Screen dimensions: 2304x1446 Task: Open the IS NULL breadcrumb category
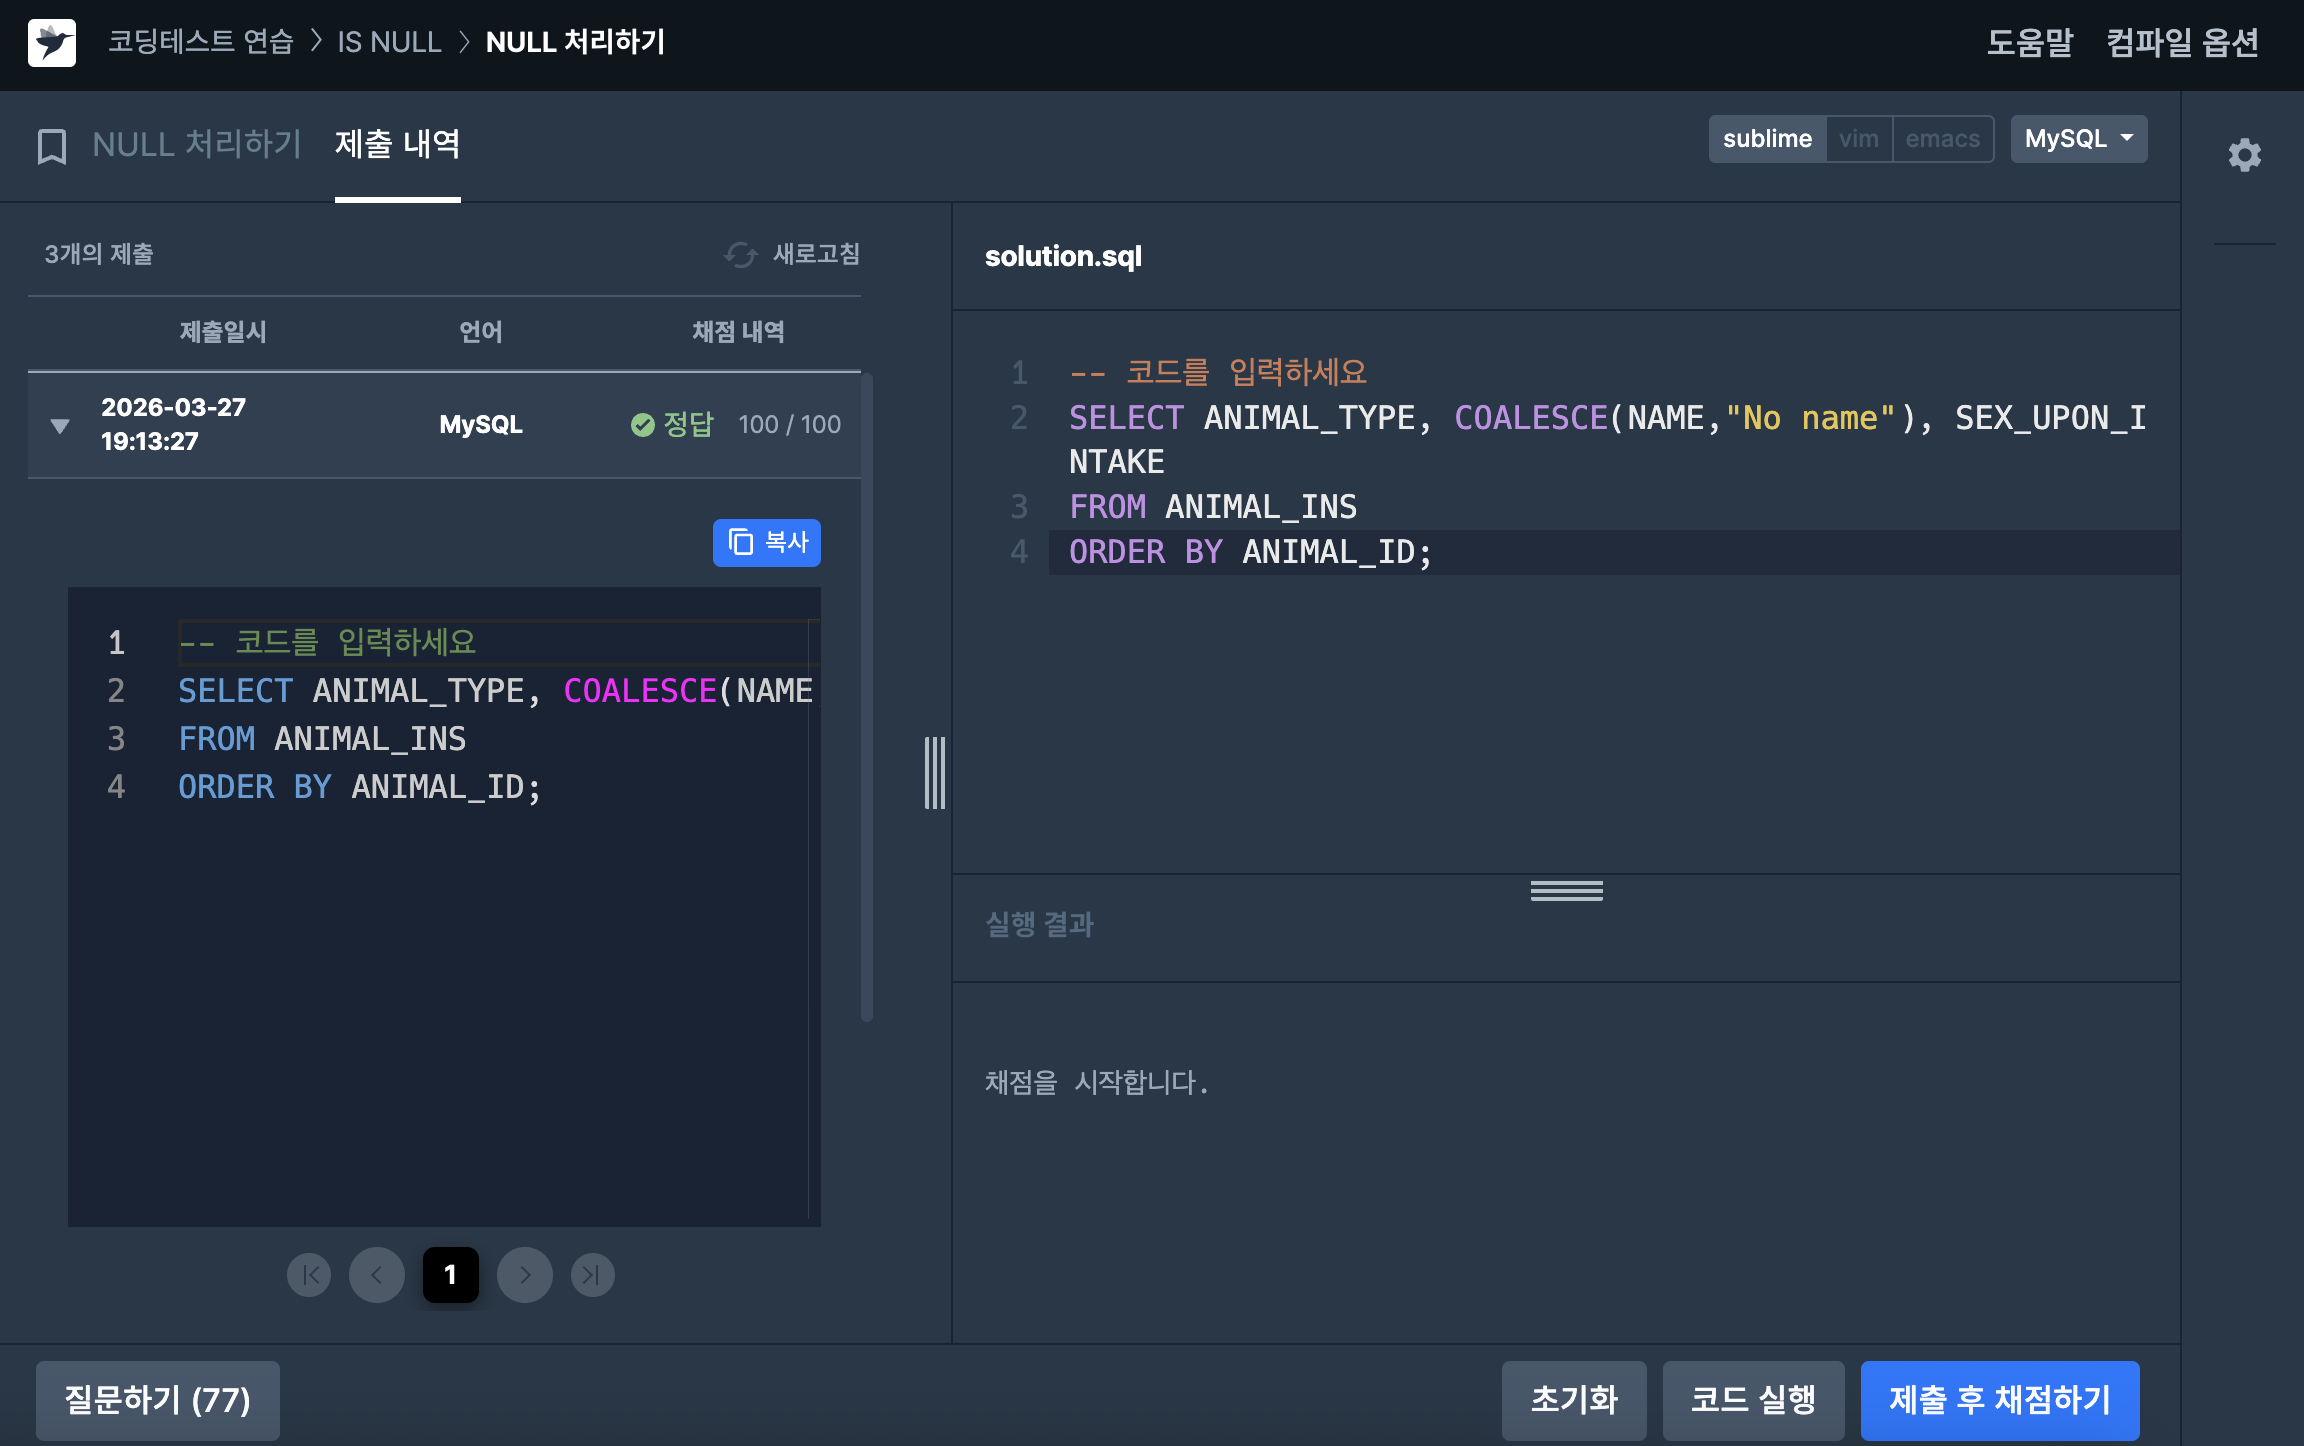coord(389,42)
